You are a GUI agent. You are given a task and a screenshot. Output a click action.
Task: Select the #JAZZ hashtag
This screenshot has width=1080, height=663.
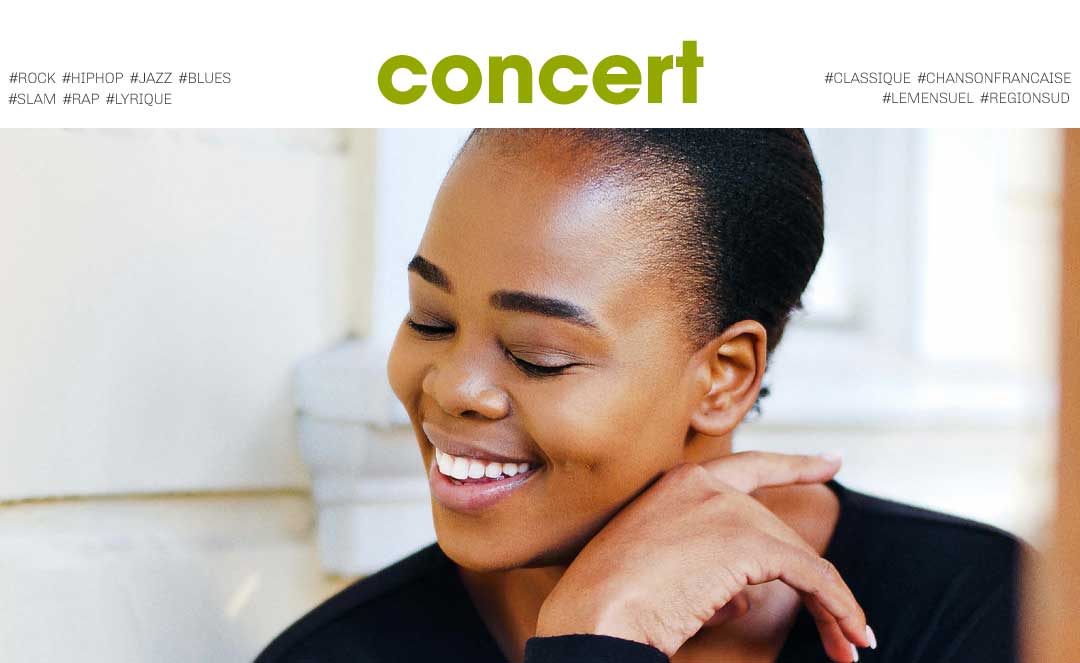(x=151, y=78)
